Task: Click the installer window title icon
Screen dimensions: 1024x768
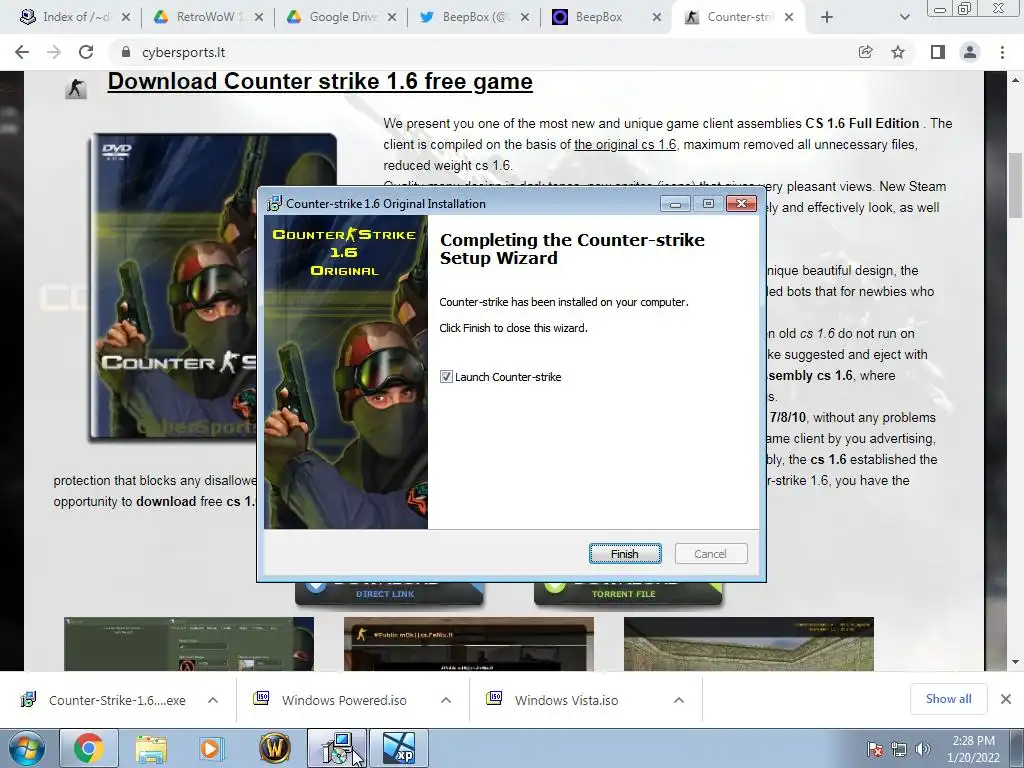Action: tap(274, 204)
